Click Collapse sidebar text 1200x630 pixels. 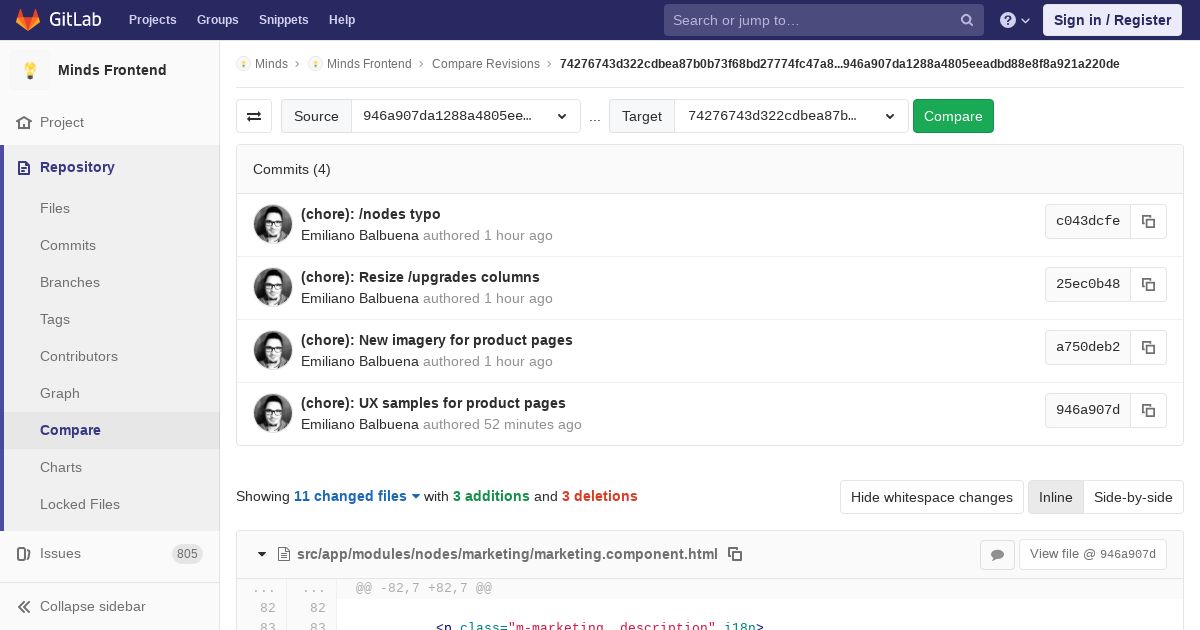click(93, 606)
